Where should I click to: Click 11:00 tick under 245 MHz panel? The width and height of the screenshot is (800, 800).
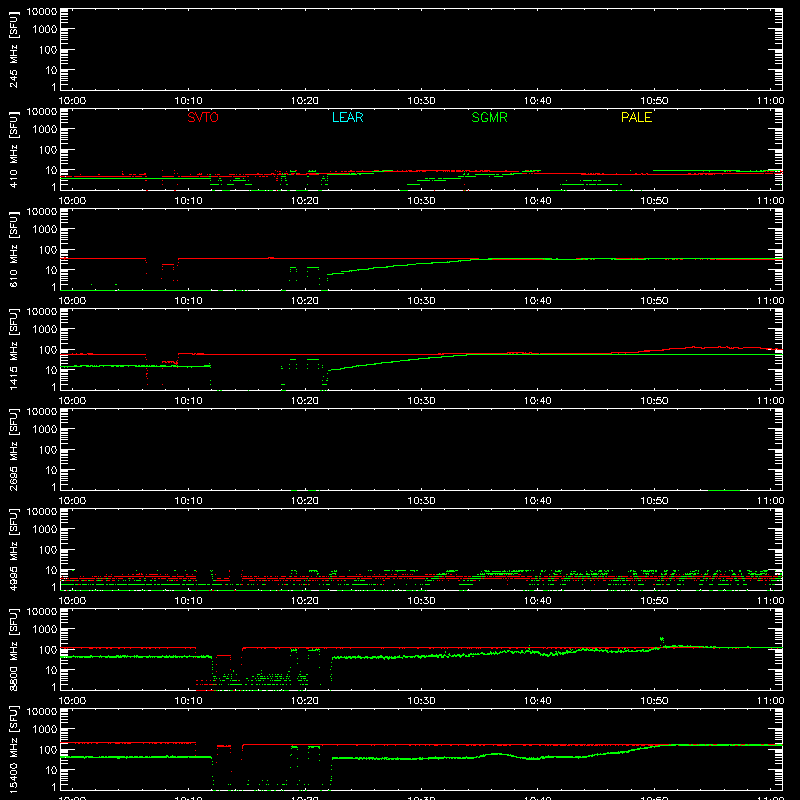tap(770, 101)
